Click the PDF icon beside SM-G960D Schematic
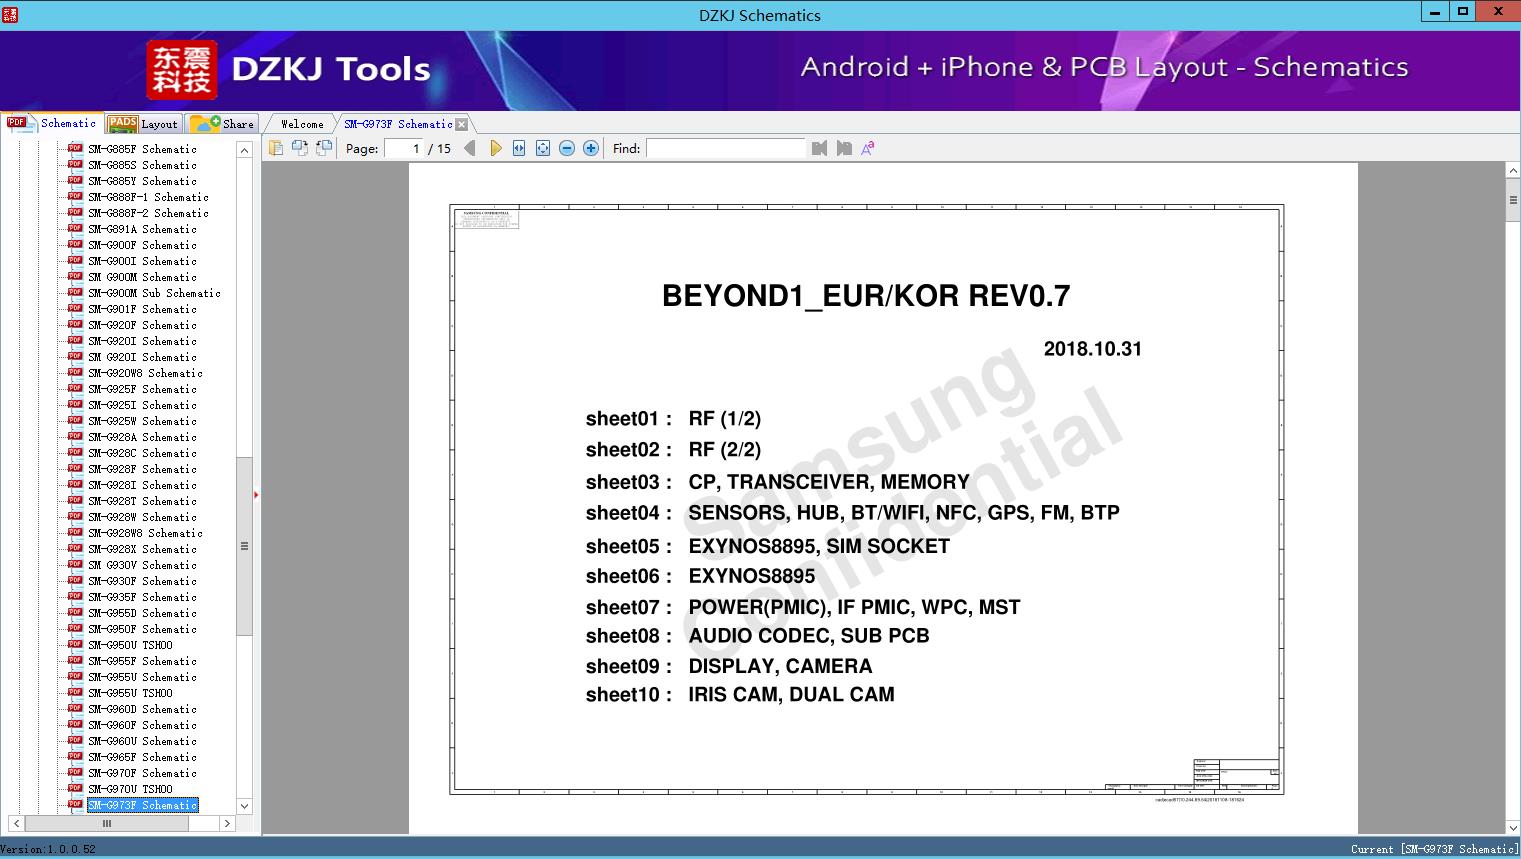This screenshot has width=1521, height=859. [75, 708]
